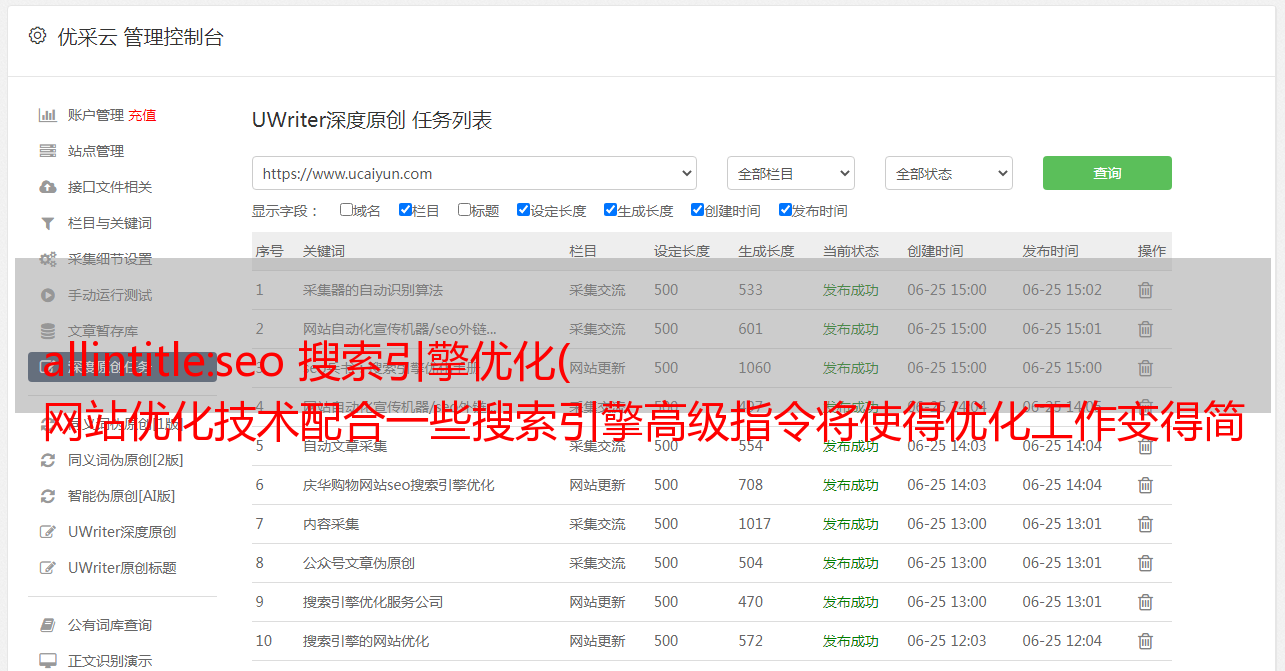Click the edit icon for UWriter原创标题
The image size is (1285, 671).
coord(47,568)
